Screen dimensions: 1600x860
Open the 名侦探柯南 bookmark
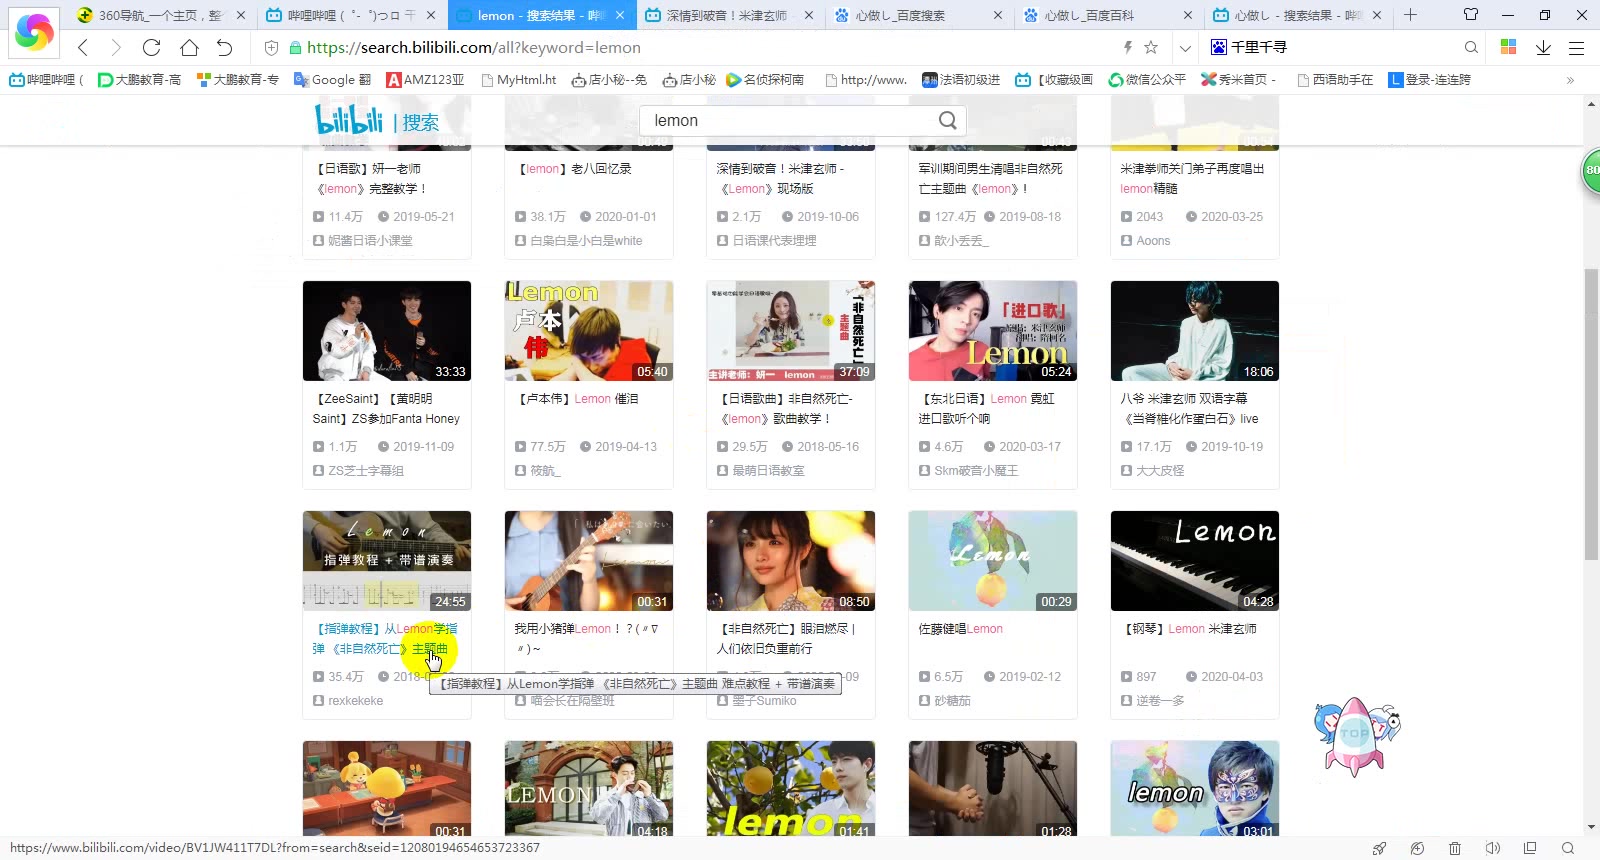(x=765, y=80)
